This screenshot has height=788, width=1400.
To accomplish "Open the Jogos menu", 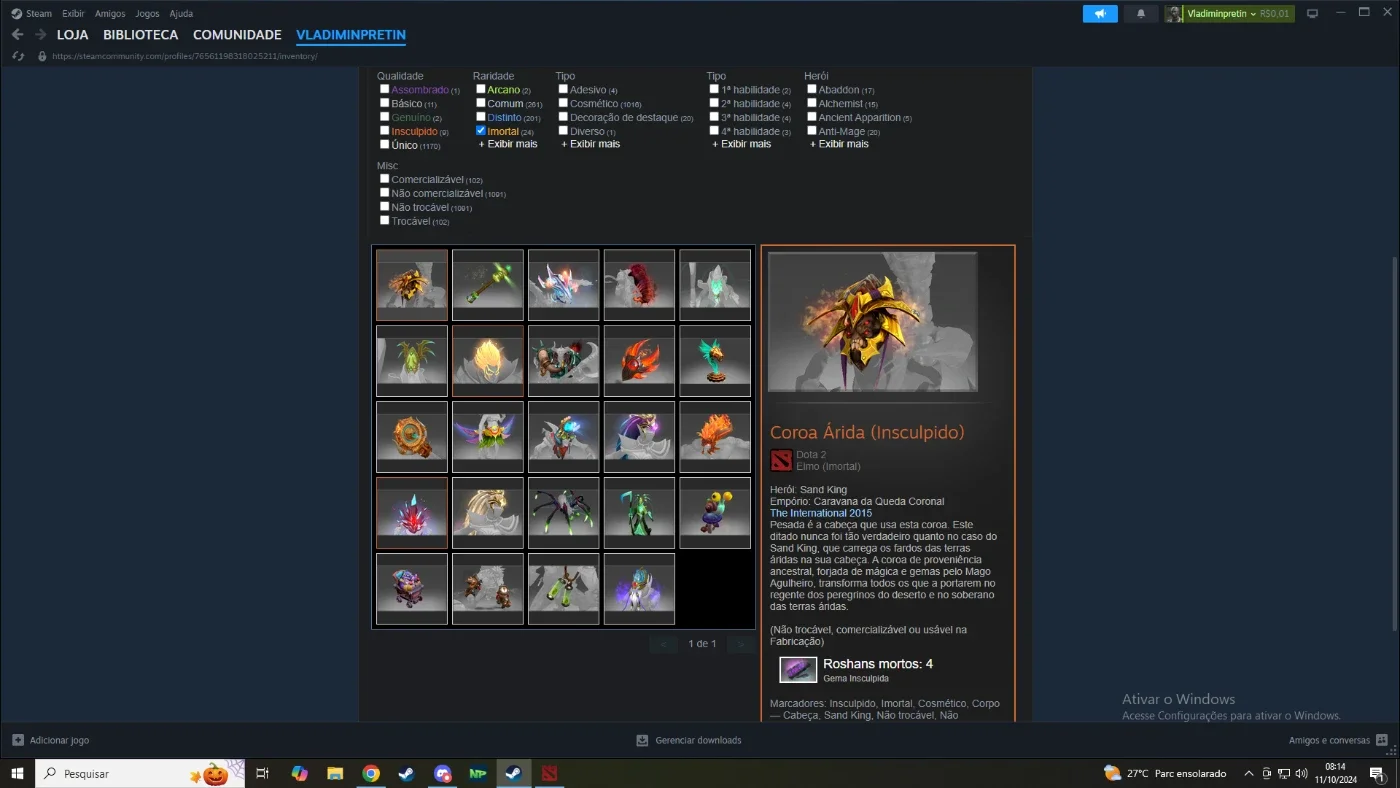I will (x=148, y=14).
